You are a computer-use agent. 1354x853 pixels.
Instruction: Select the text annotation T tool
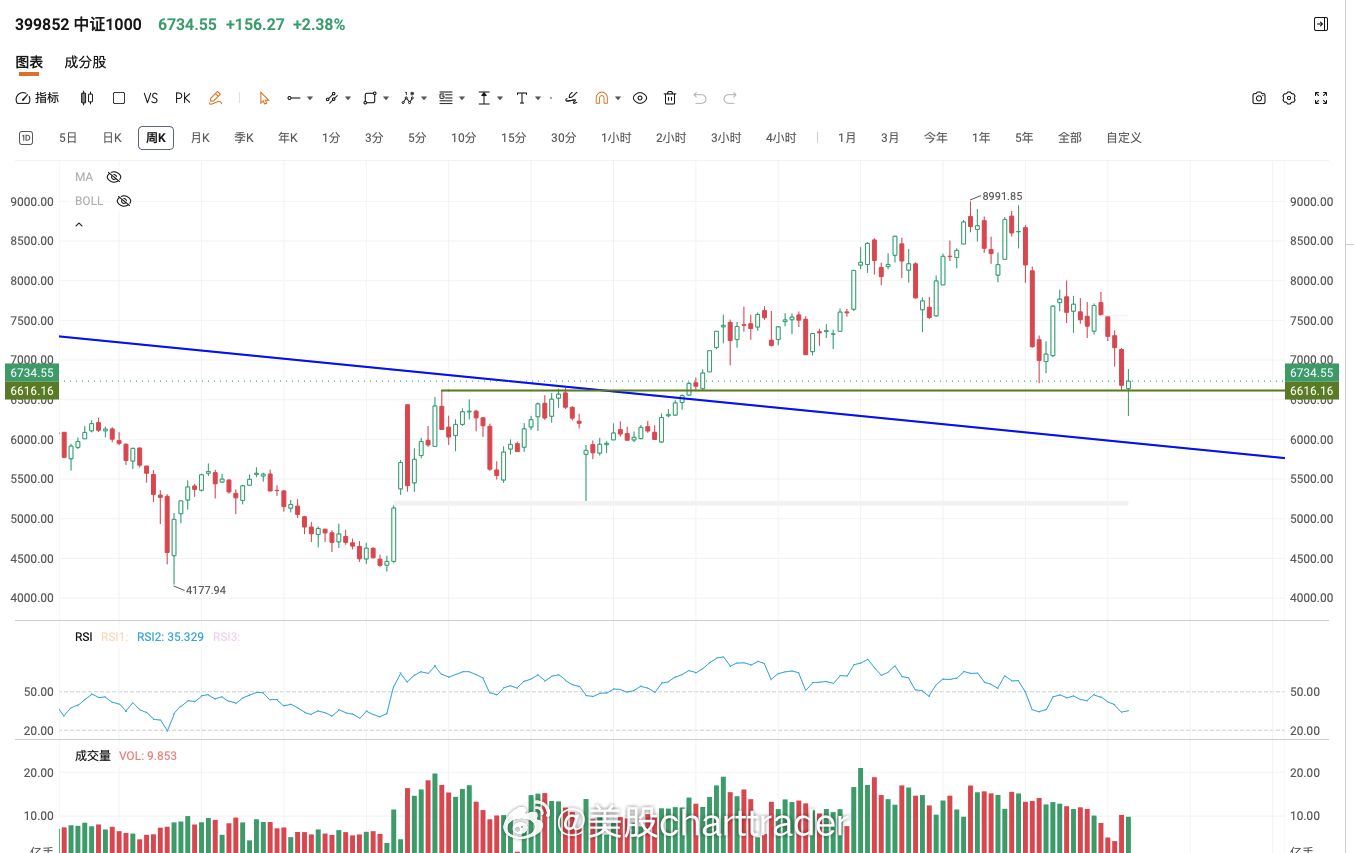pyautogui.click(x=522, y=98)
